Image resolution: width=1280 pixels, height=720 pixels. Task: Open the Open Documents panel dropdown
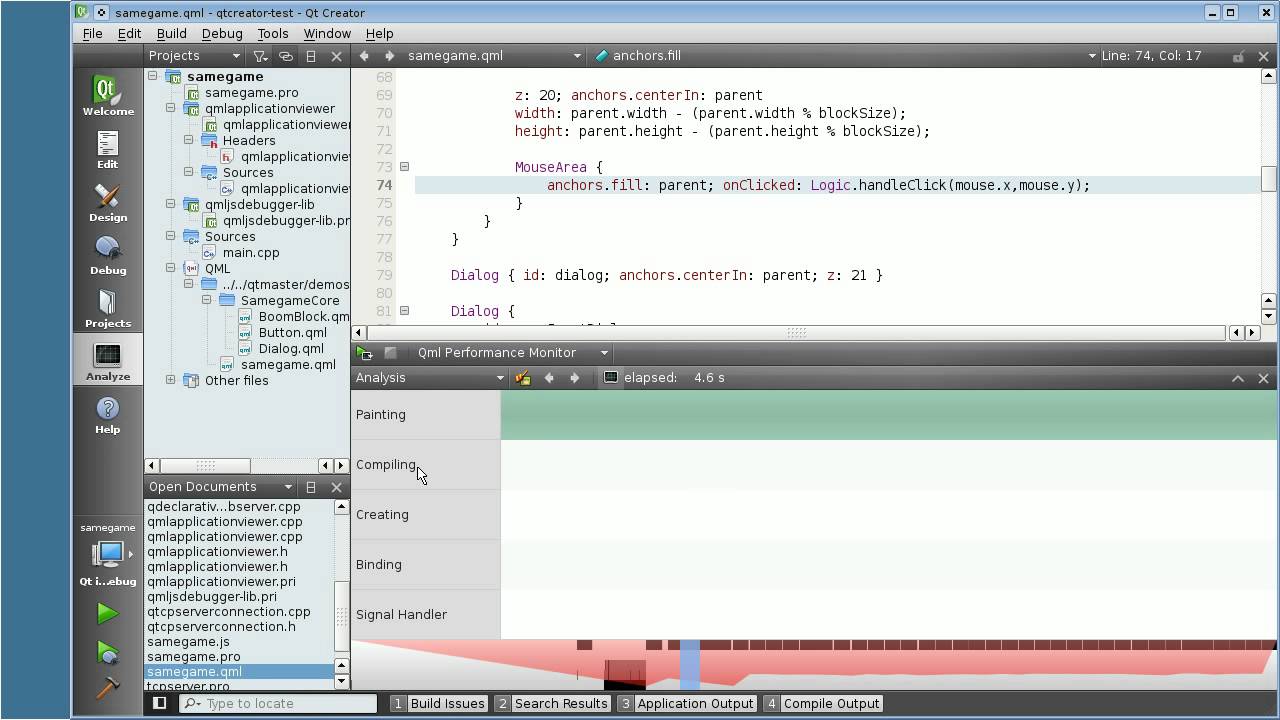[220, 487]
